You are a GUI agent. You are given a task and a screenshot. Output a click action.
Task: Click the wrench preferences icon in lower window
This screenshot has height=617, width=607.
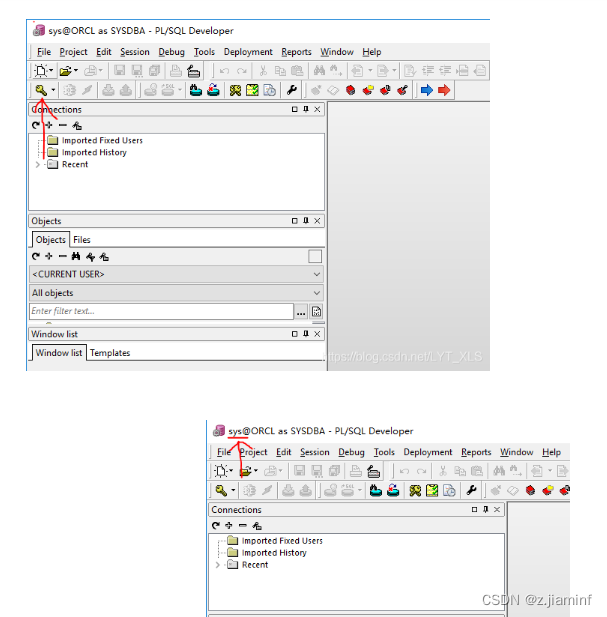[471, 490]
